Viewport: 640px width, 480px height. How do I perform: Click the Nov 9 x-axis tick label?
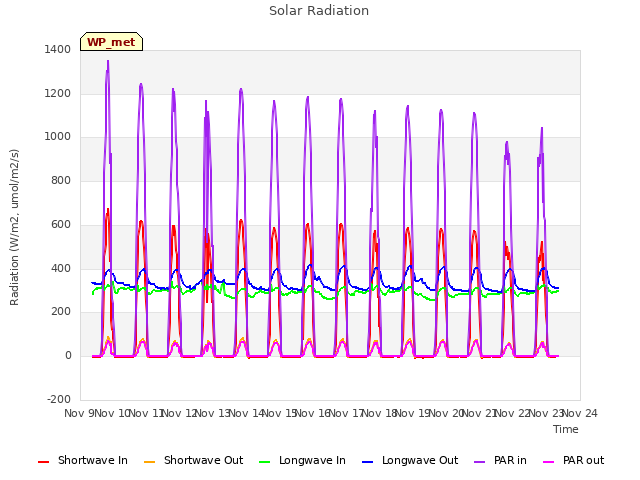pos(79,413)
